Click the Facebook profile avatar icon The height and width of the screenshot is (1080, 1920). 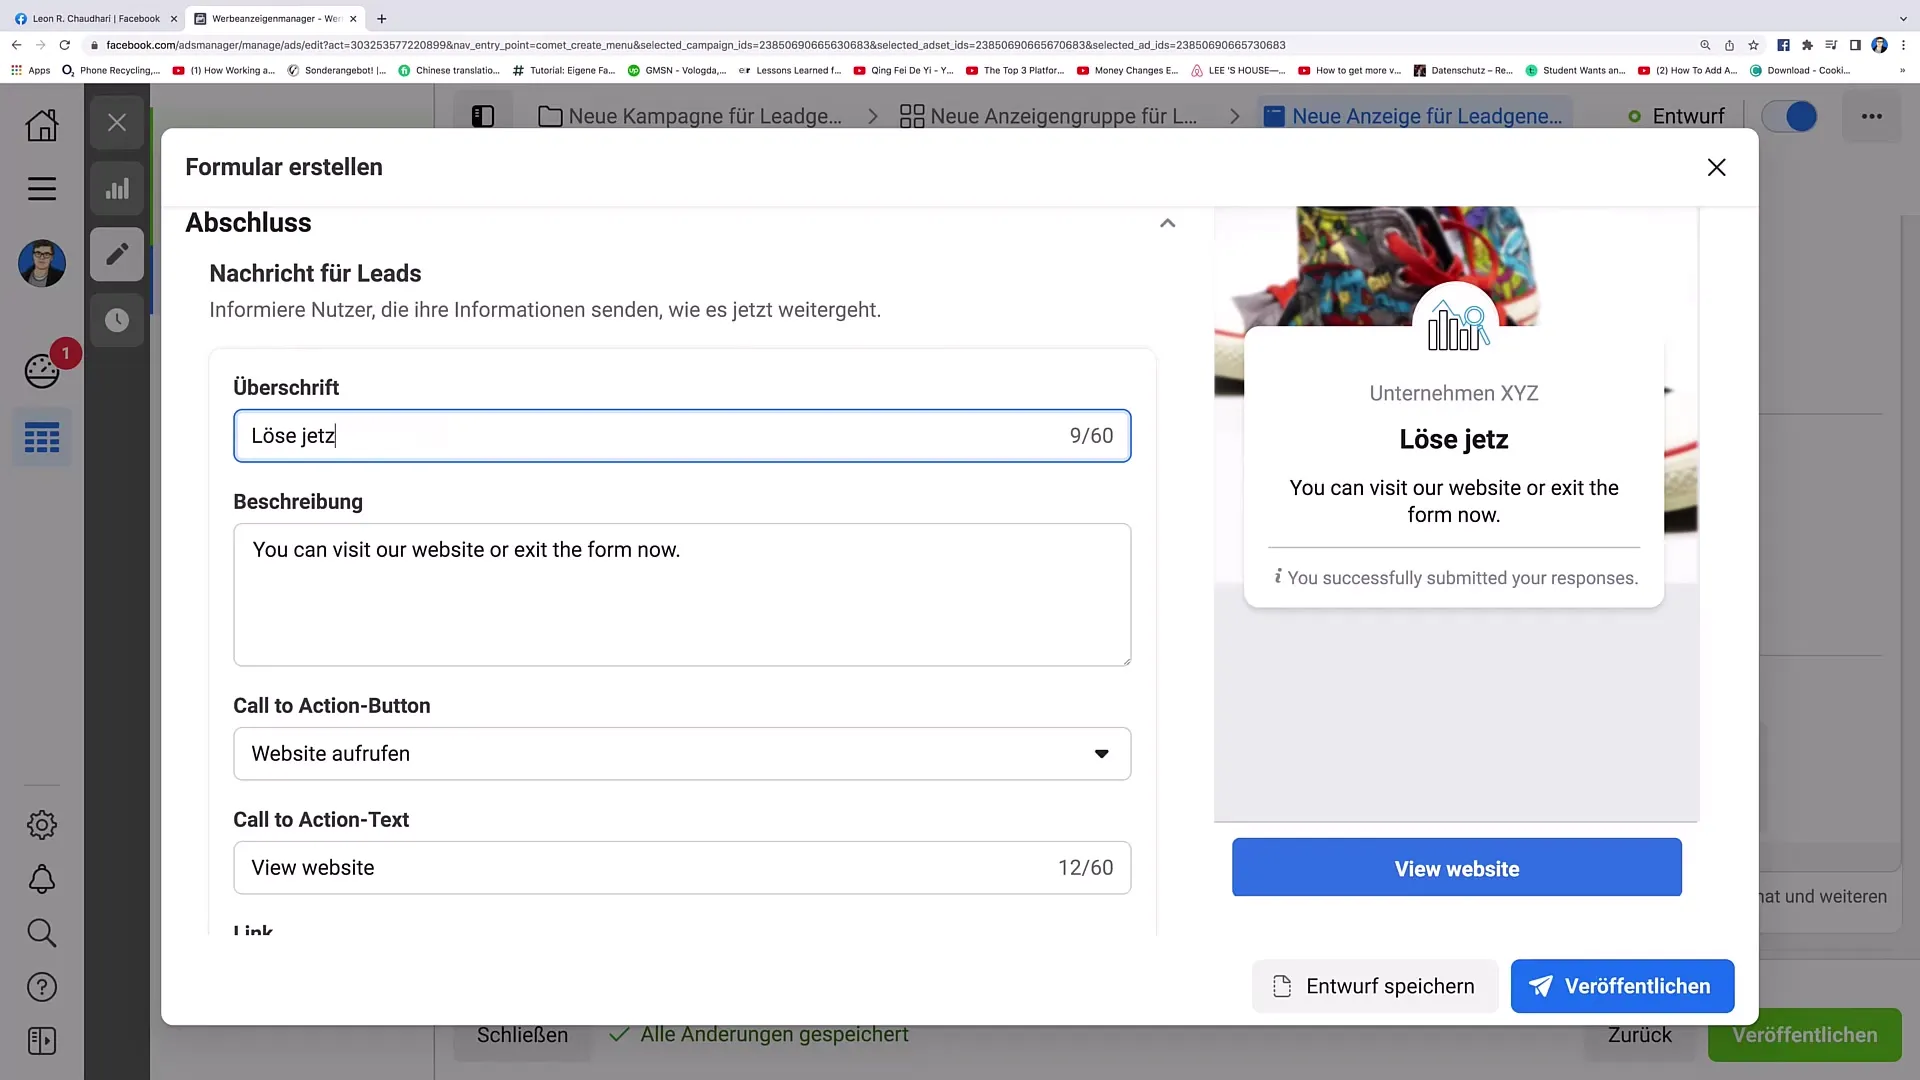click(x=42, y=262)
